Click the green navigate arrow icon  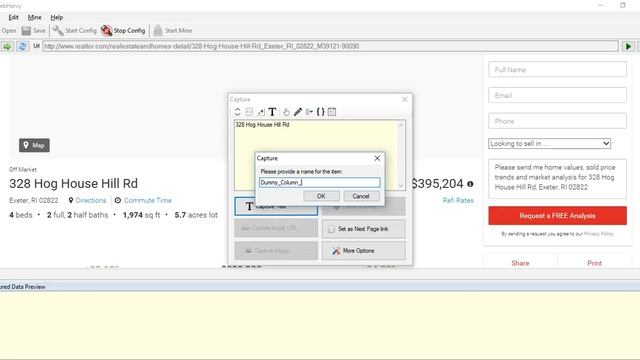7,47
